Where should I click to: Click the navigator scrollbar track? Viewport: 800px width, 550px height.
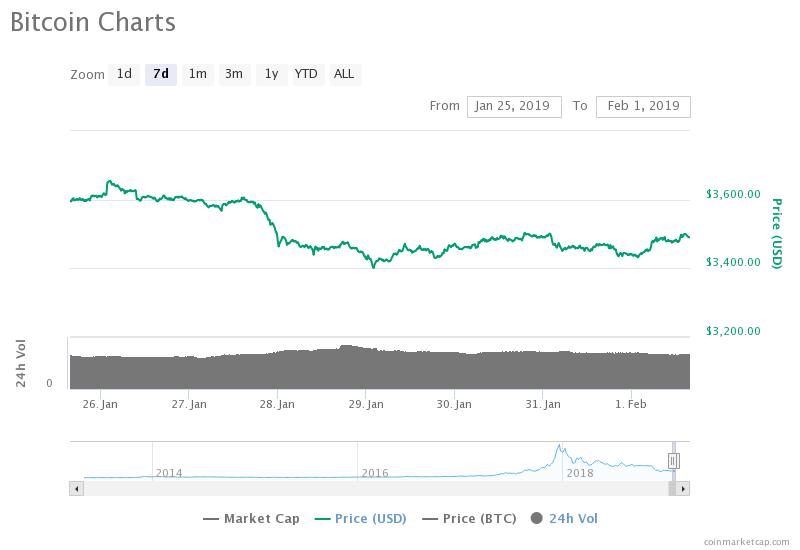[376, 489]
